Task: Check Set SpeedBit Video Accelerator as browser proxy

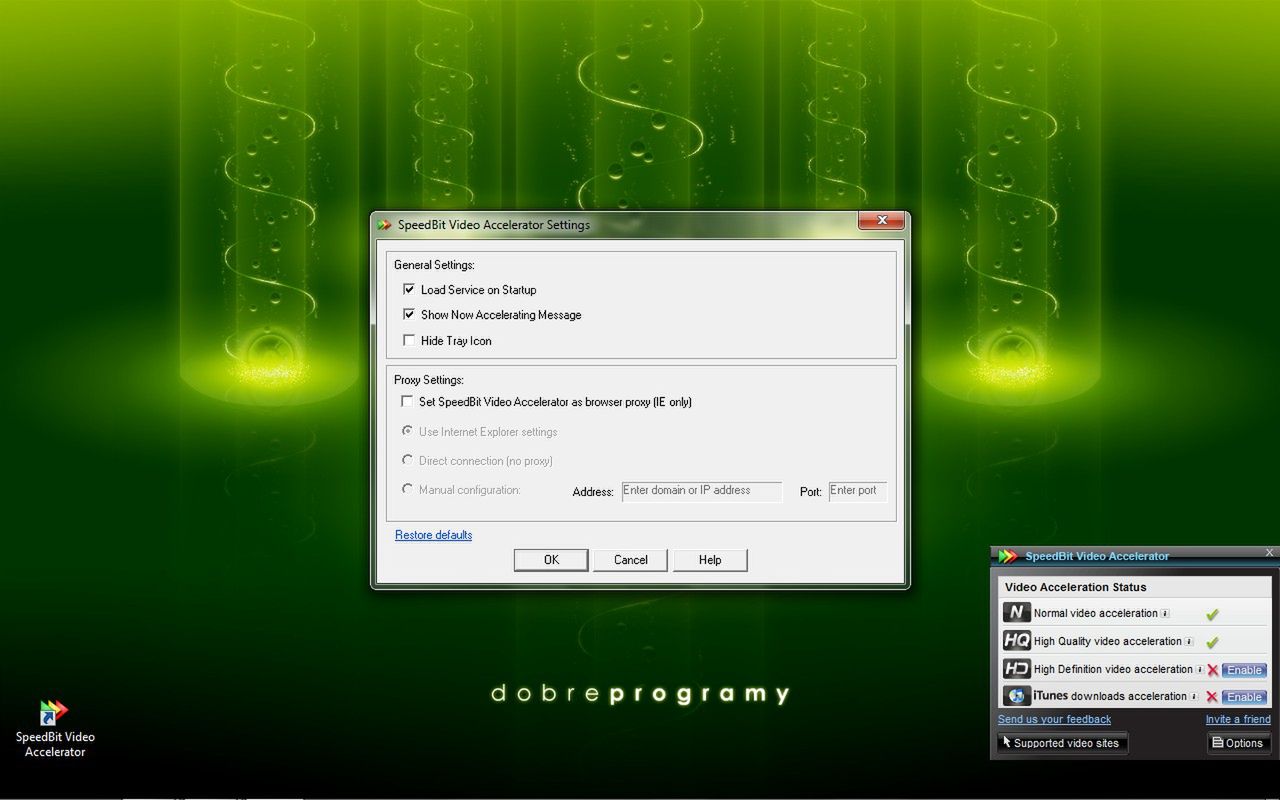Action: (x=407, y=401)
